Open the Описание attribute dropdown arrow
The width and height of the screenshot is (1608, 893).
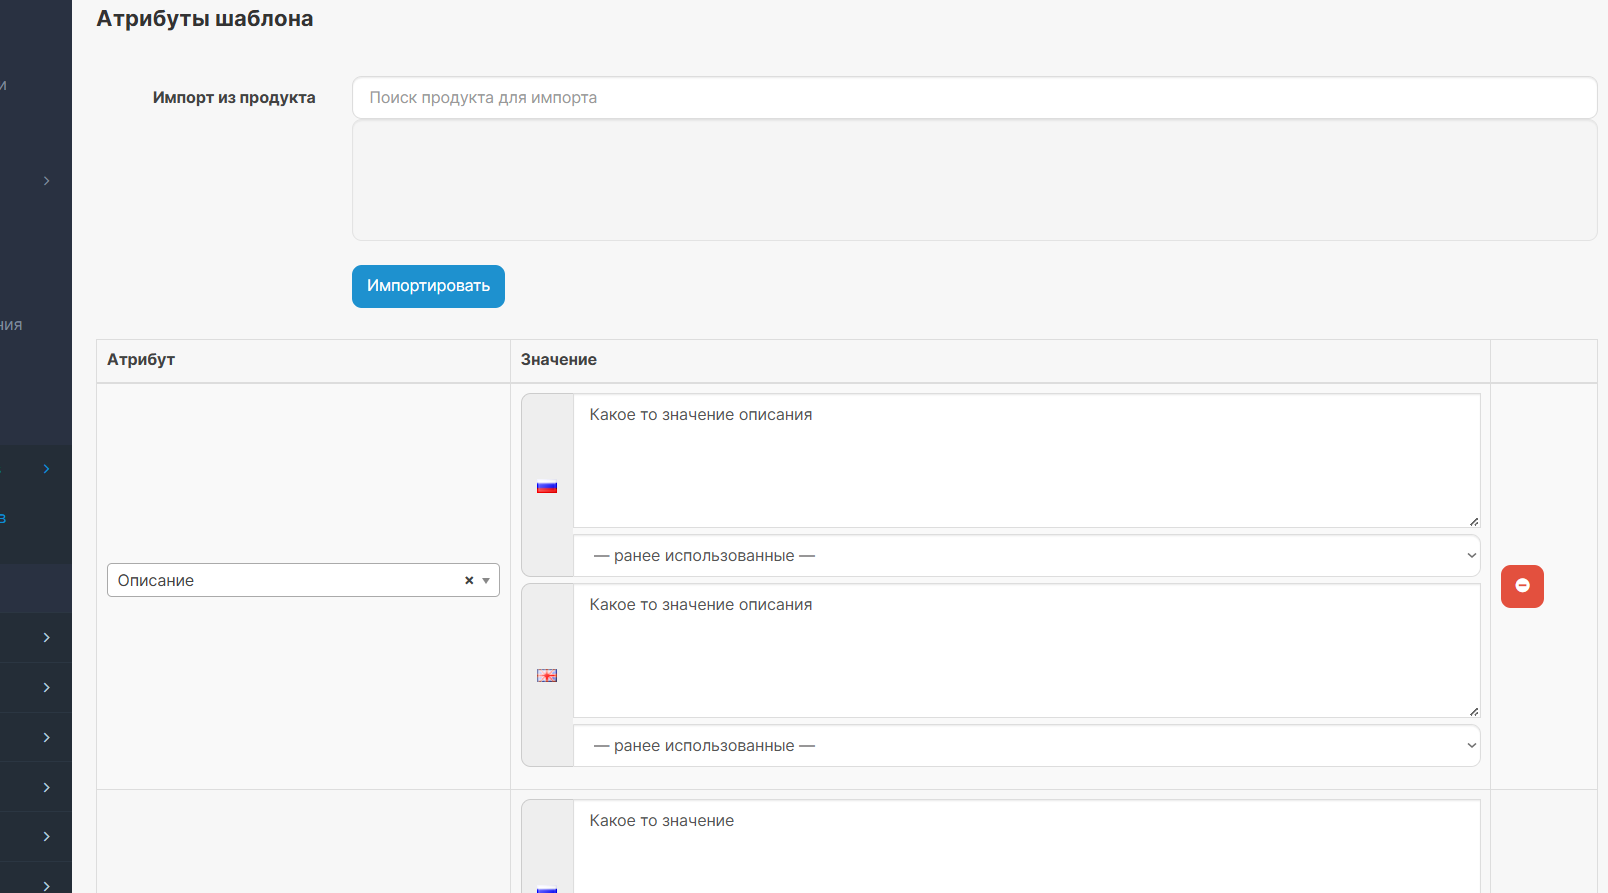click(x=486, y=581)
